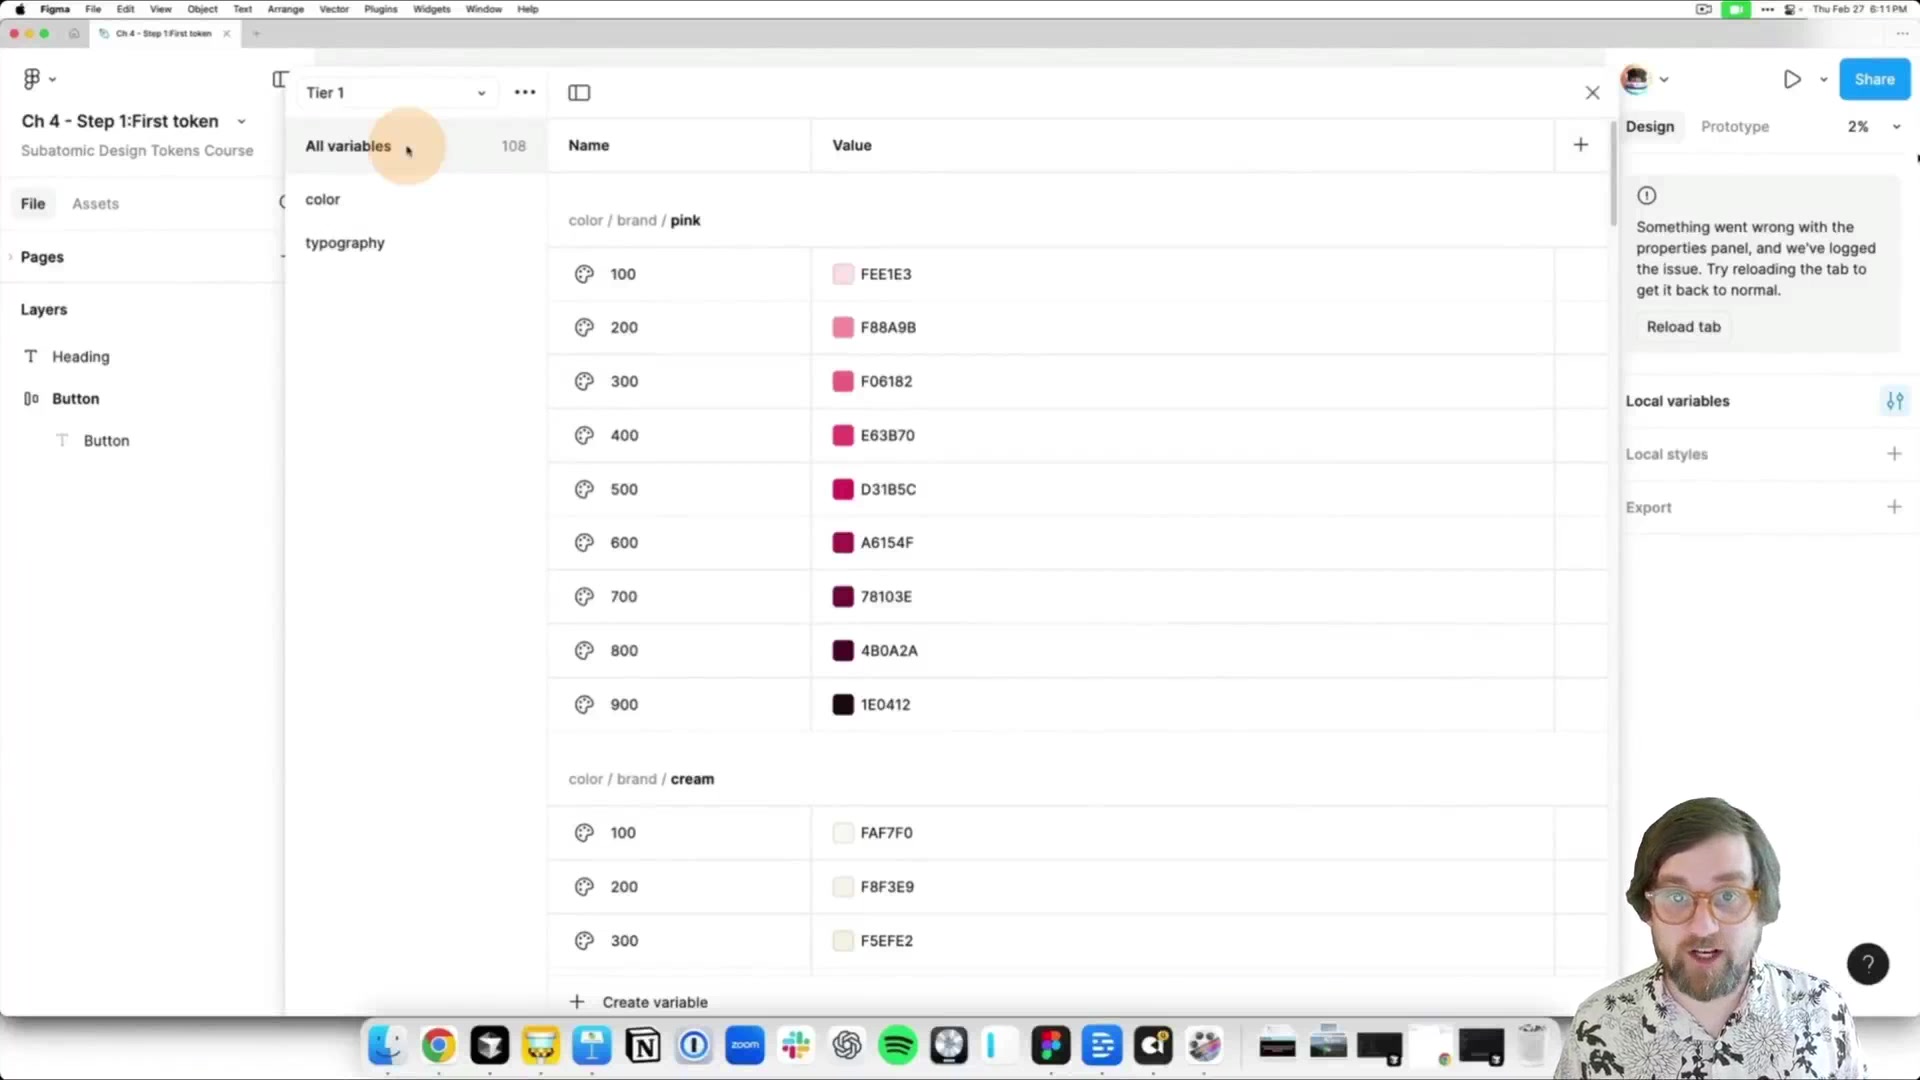The height and width of the screenshot is (1080, 1920).
Task: Click the 2% zoom level value
Action: [1857, 127]
